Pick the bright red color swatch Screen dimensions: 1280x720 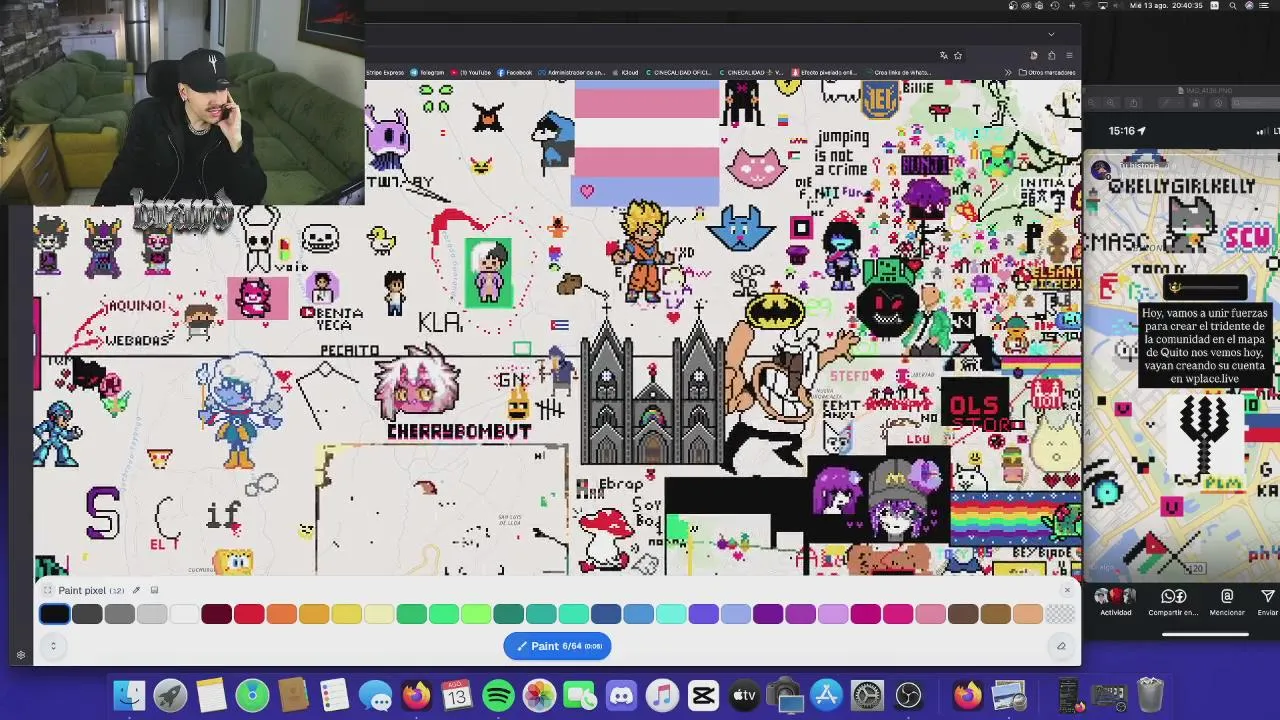(249, 614)
